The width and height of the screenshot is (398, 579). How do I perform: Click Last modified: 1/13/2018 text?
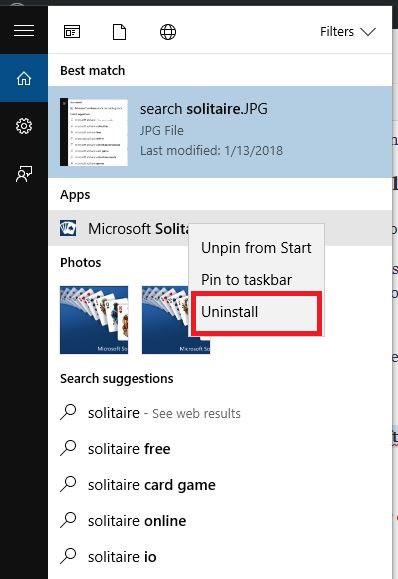pyautogui.click(x=211, y=151)
